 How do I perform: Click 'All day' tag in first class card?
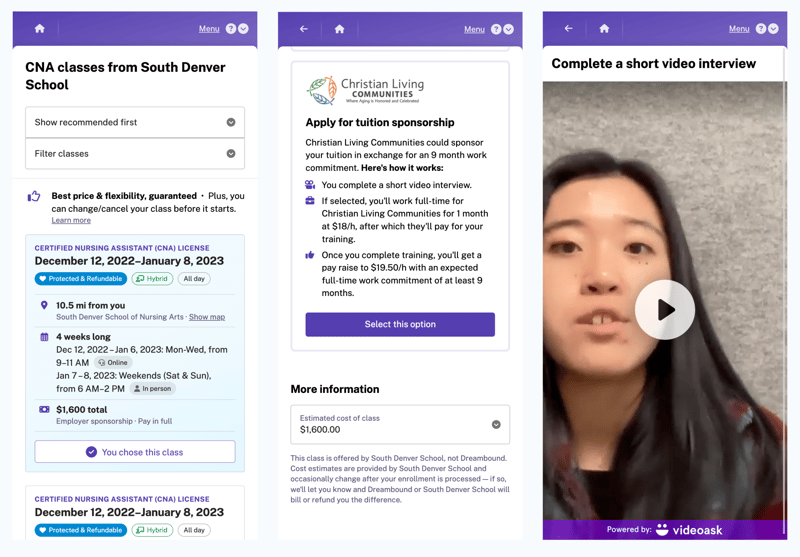click(194, 279)
